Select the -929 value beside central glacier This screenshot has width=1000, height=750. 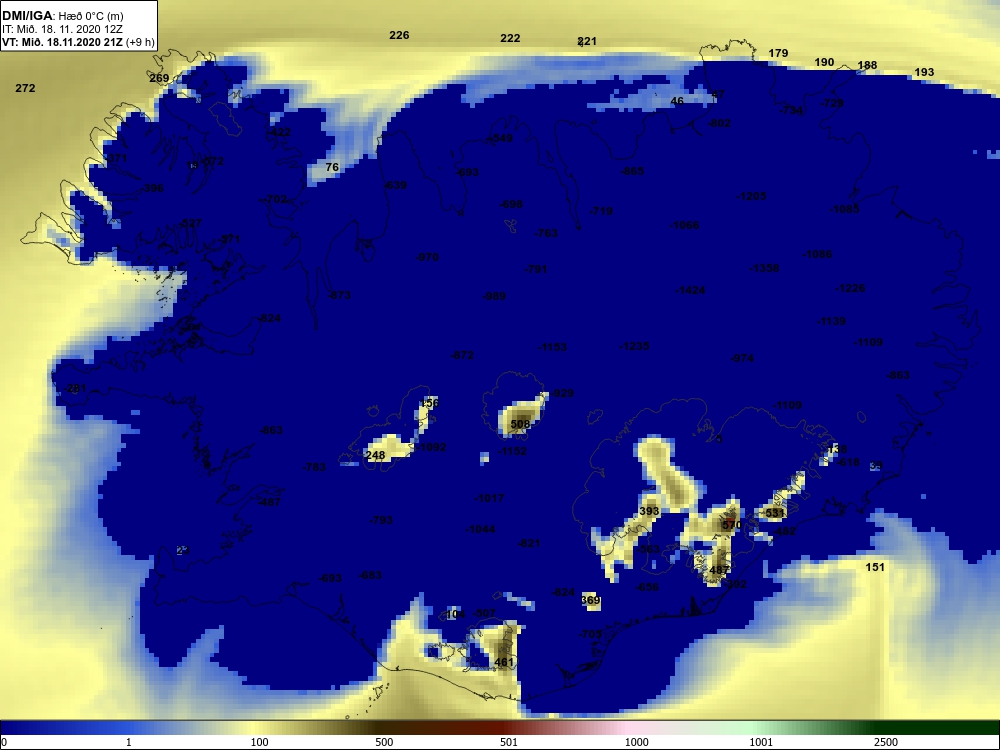562,393
